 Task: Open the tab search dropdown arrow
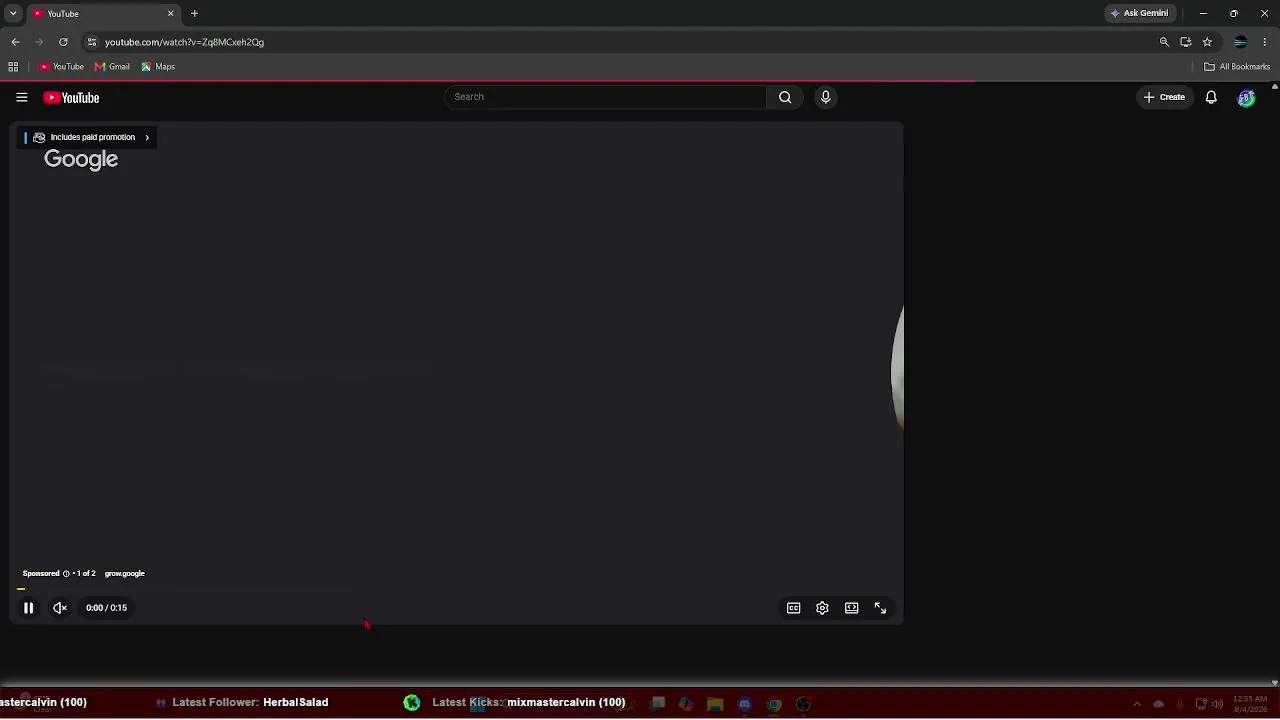(13, 13)
